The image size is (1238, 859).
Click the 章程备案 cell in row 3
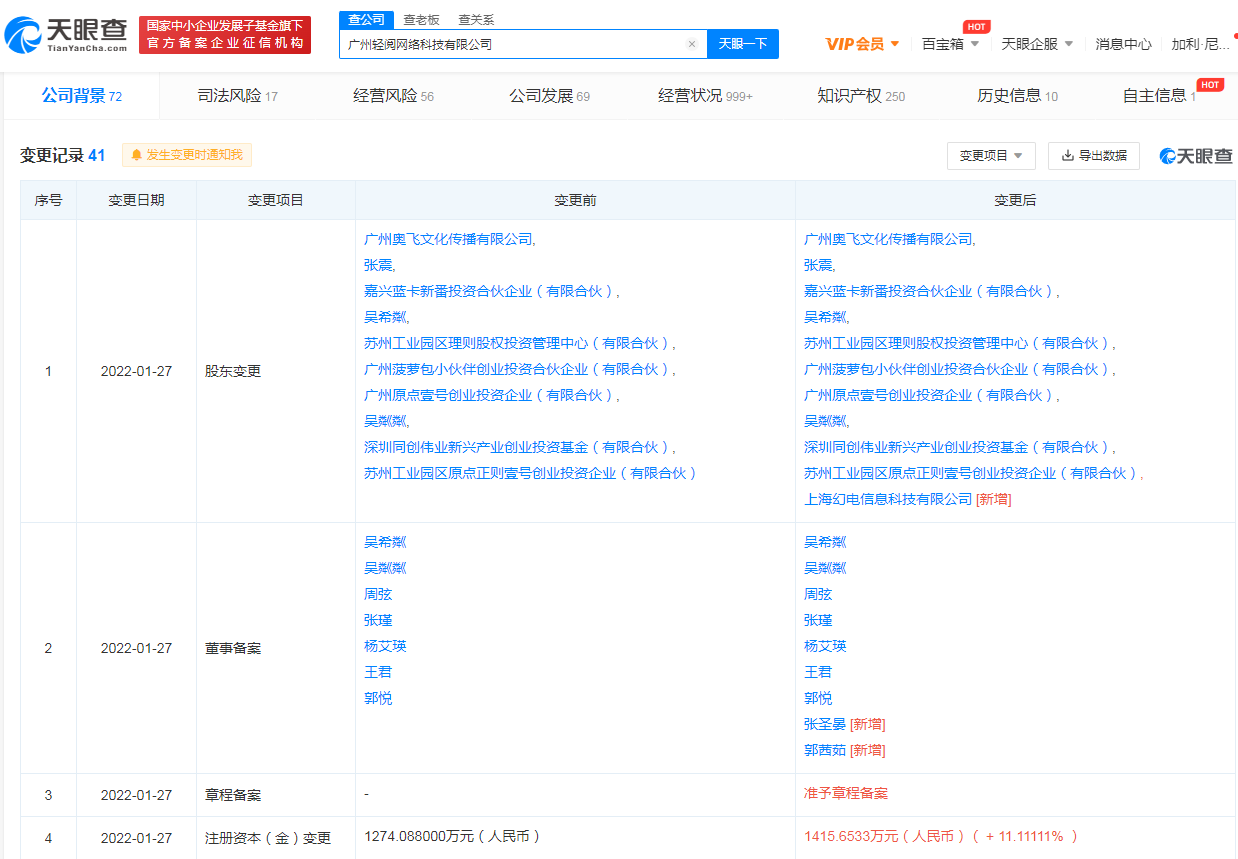[276, 795]
